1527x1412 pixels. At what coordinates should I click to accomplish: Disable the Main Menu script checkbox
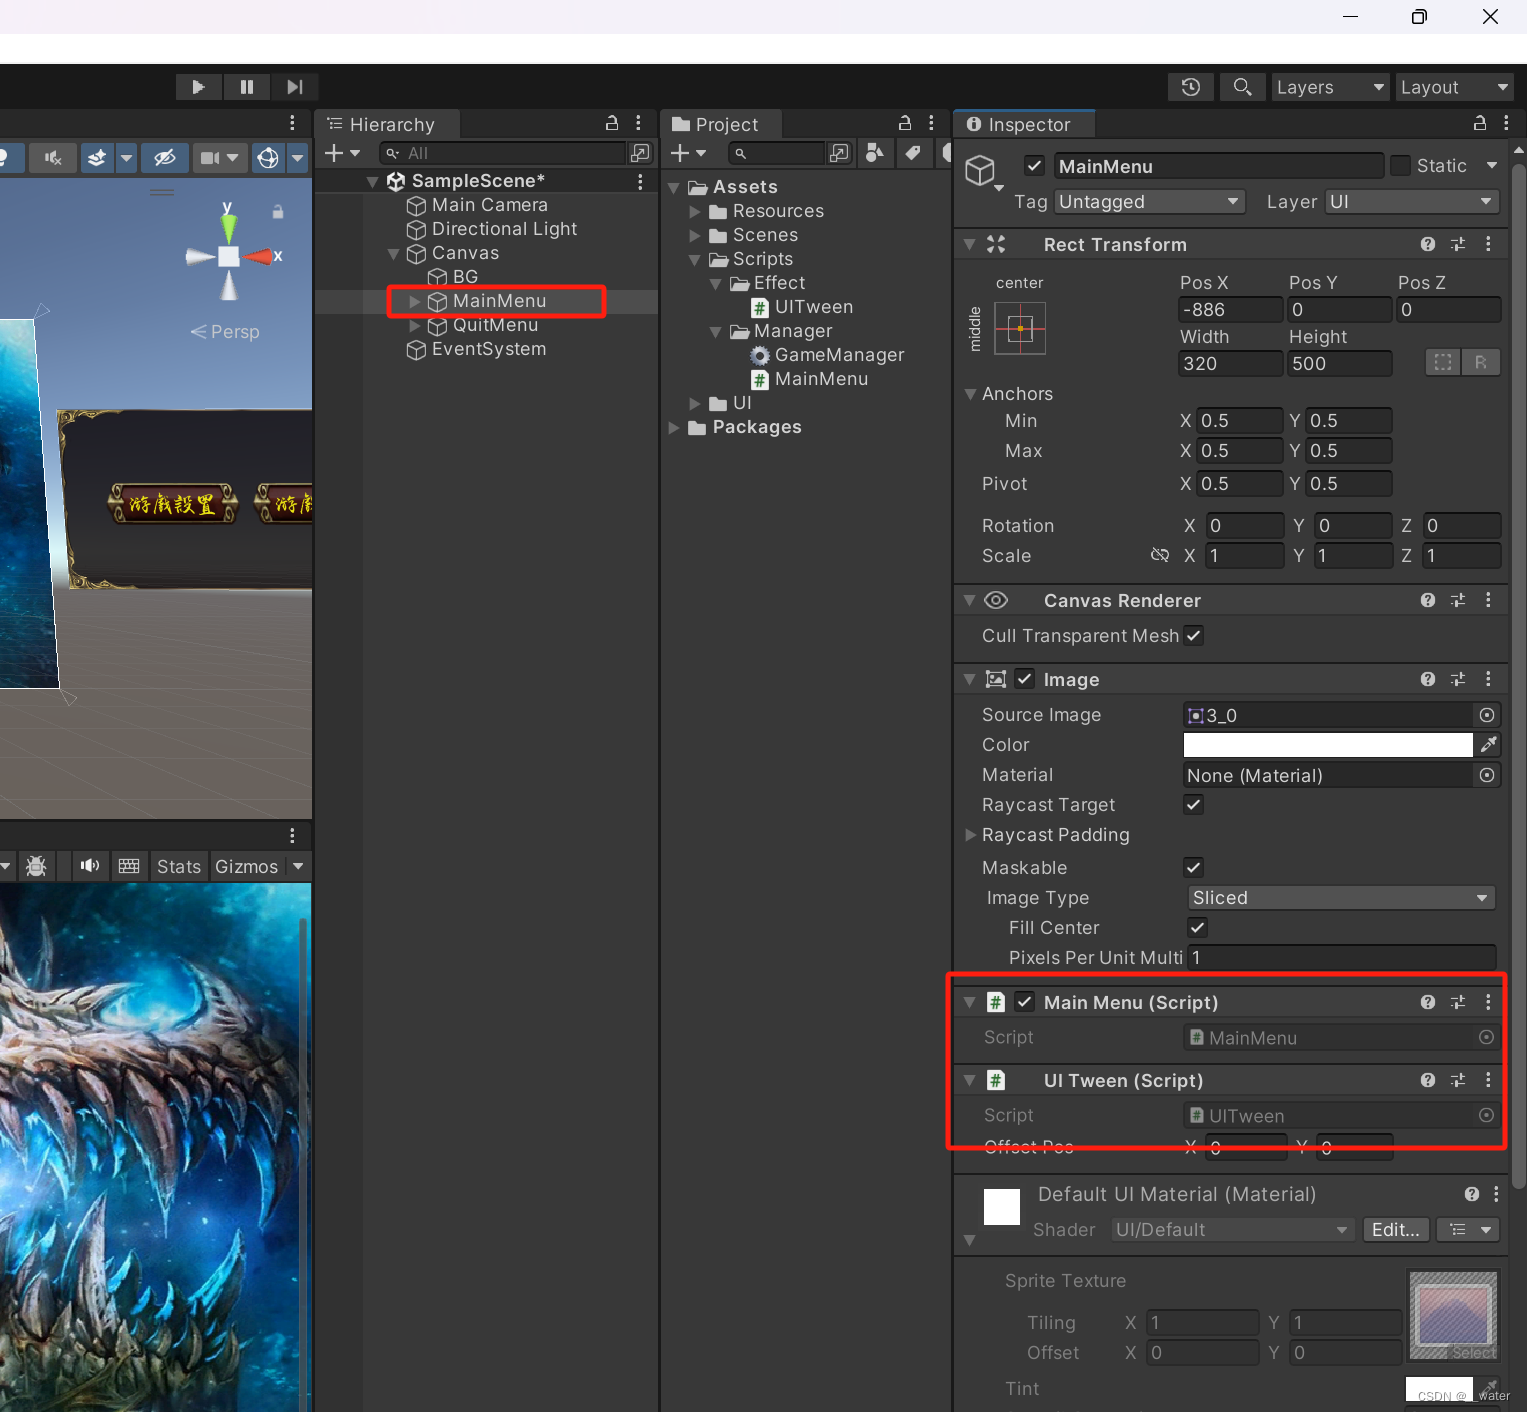(x=1025, y=1001)
